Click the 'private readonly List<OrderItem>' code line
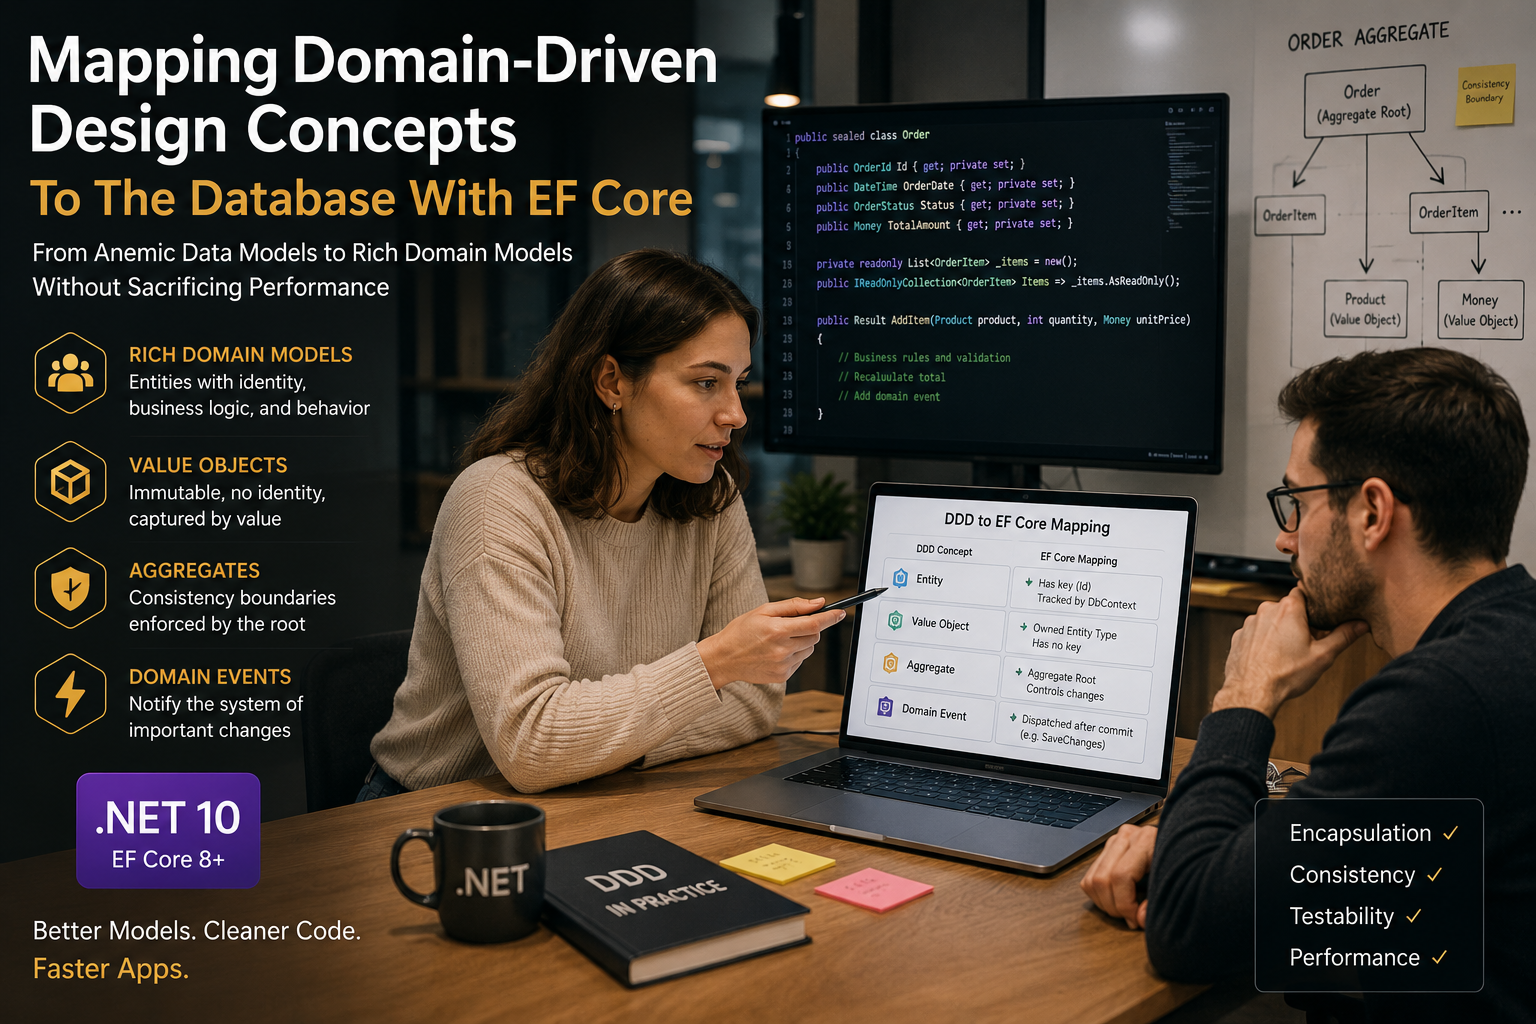The height and width of the screenshot is (1024, 1536). (x=947, y=263)
